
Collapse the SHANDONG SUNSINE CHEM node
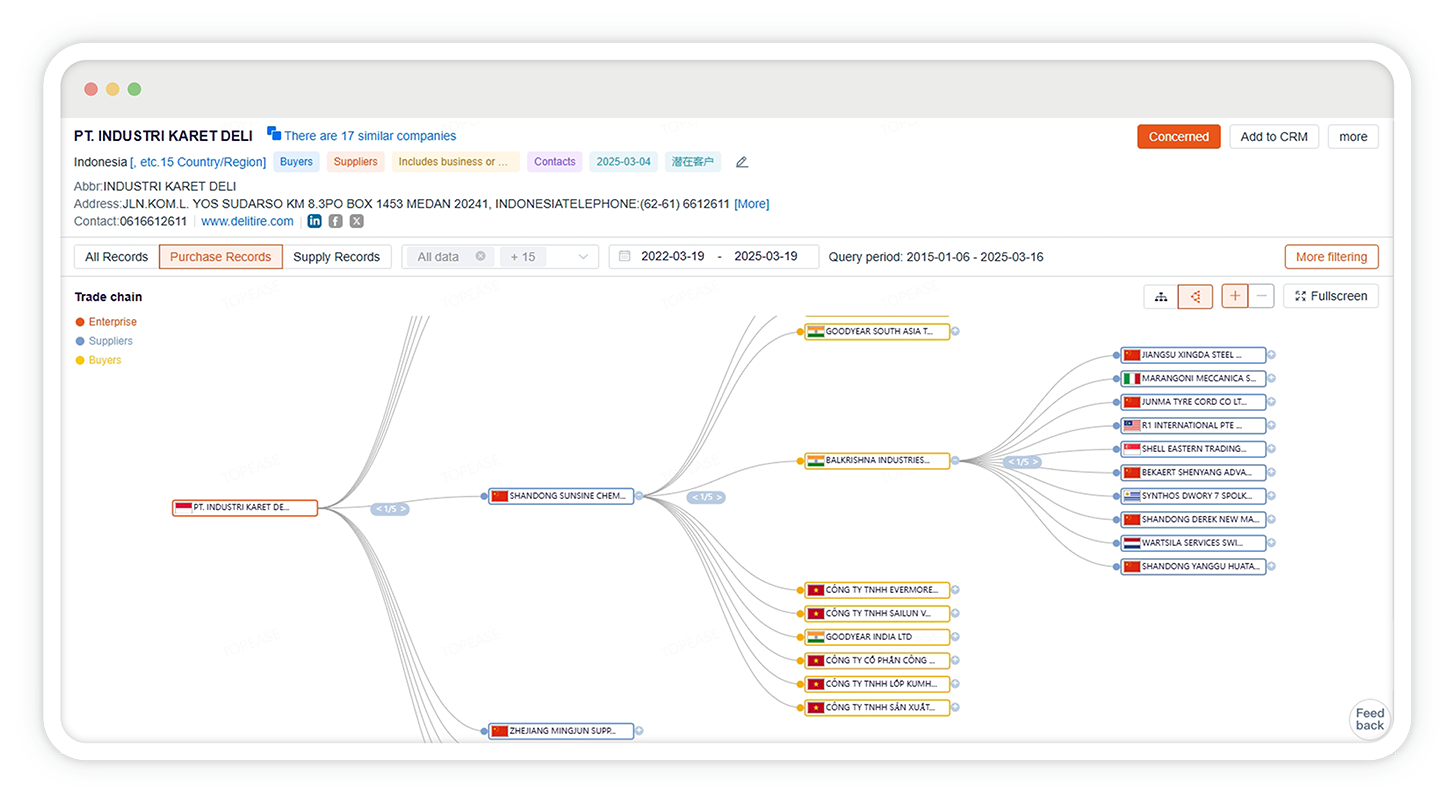639,496
